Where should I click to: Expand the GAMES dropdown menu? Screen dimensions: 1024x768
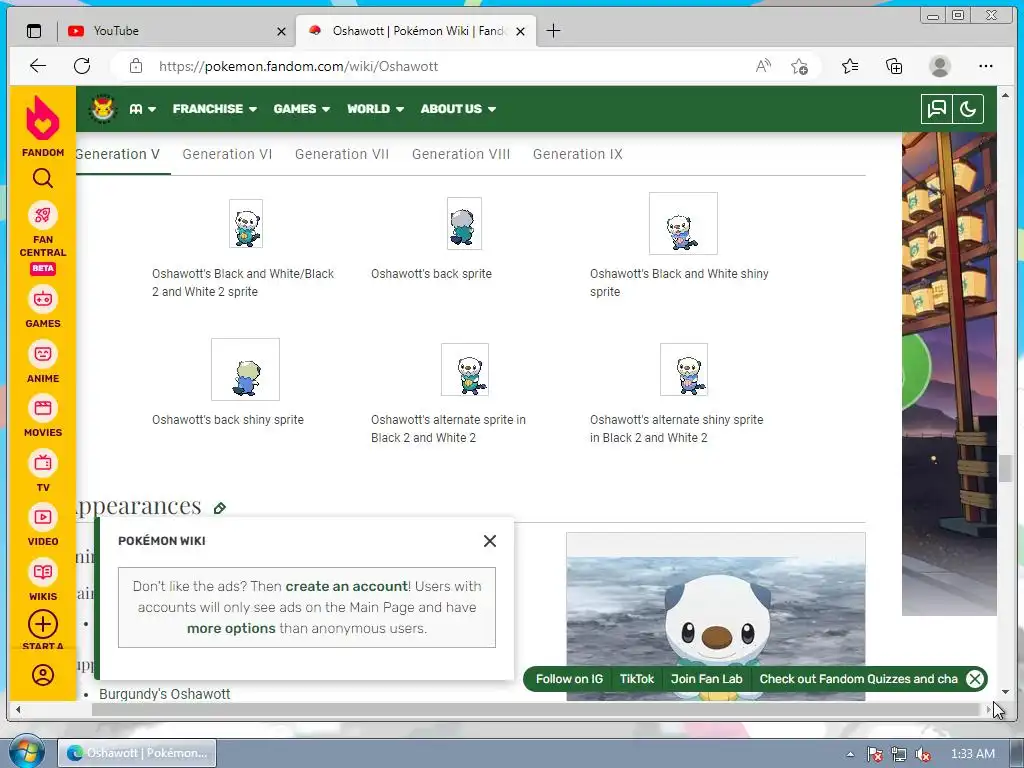tap(302, 109)
